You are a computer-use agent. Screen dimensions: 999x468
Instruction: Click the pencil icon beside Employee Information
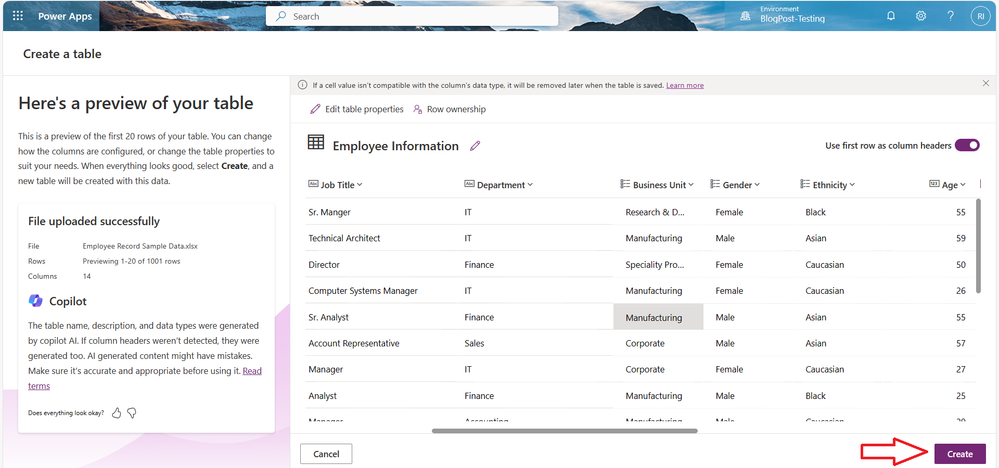tap(475, 146)
